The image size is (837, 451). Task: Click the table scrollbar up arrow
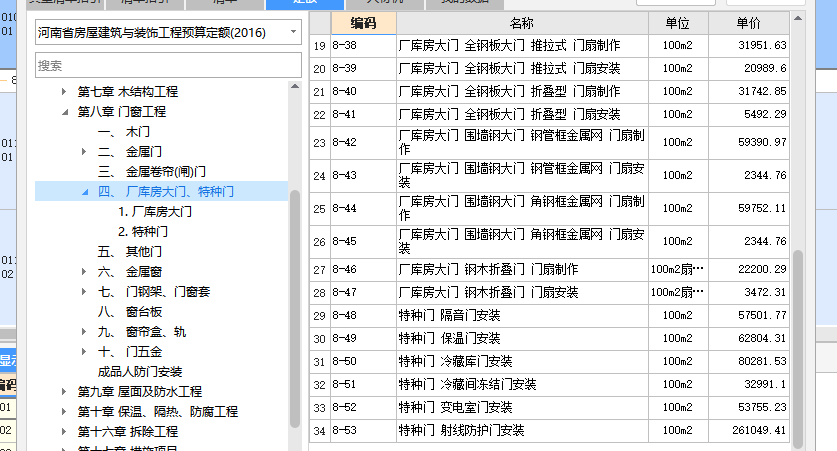click(x=798, y=18)
